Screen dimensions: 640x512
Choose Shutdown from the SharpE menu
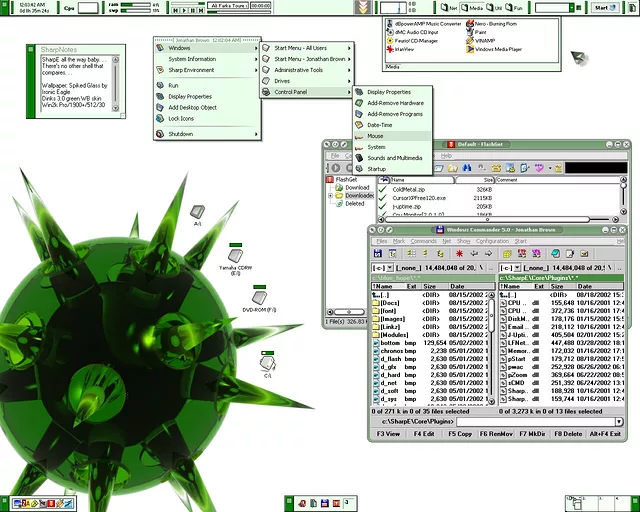coord(181,134)
